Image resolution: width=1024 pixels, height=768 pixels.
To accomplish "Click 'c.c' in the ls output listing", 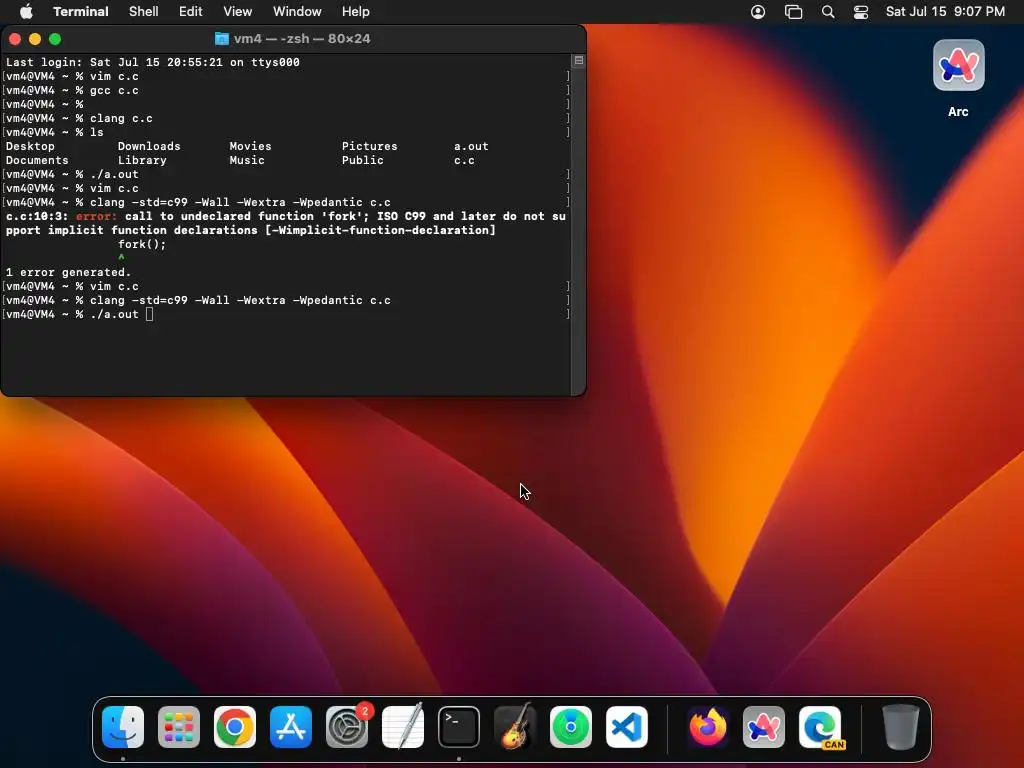I will (x=464, y=160).
